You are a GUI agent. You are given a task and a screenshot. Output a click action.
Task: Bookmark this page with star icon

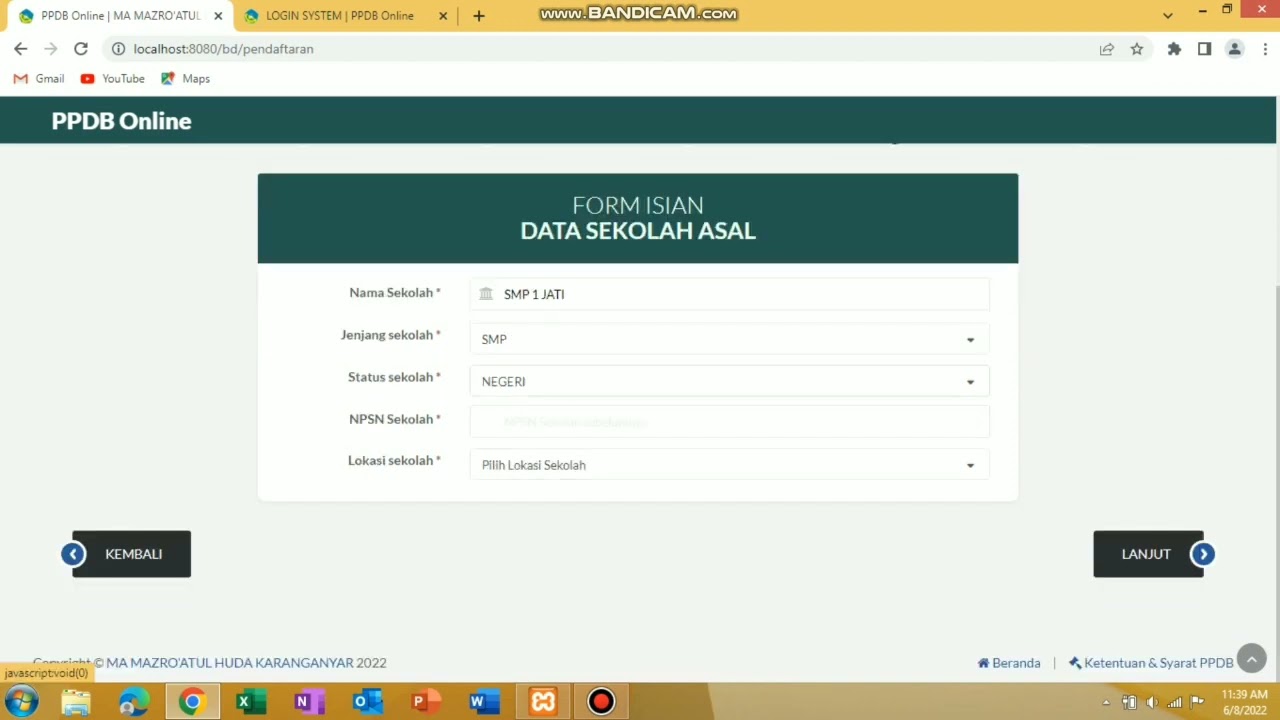pos(1137,49)
